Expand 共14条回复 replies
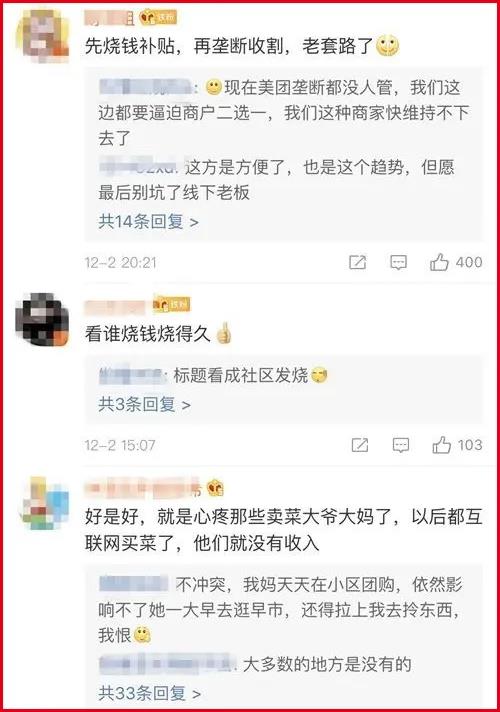 click(149, 222)
